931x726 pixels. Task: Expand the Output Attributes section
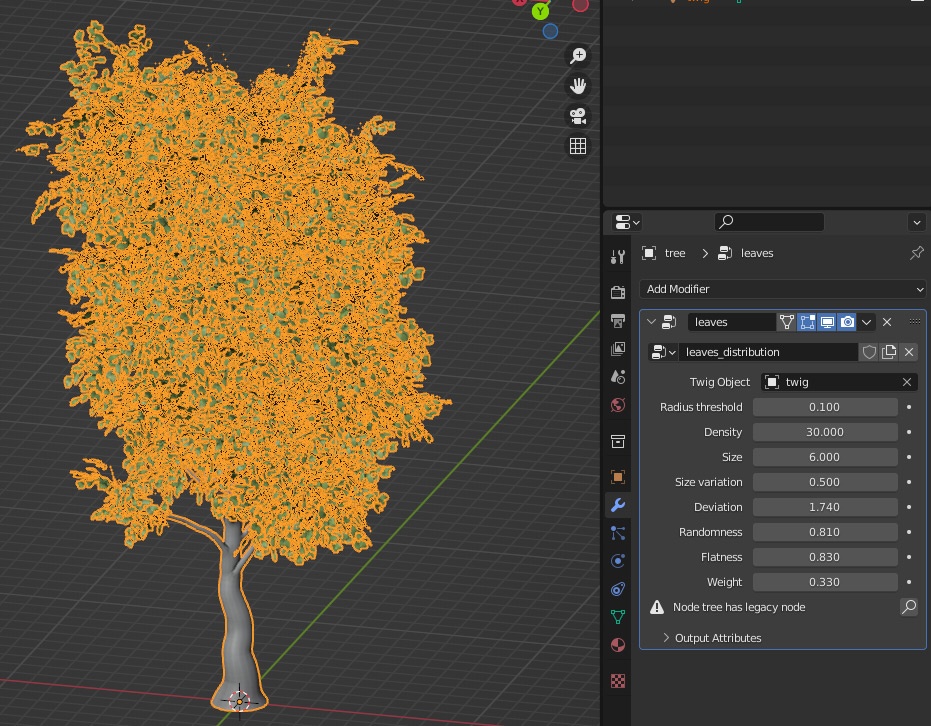(717, 638)
